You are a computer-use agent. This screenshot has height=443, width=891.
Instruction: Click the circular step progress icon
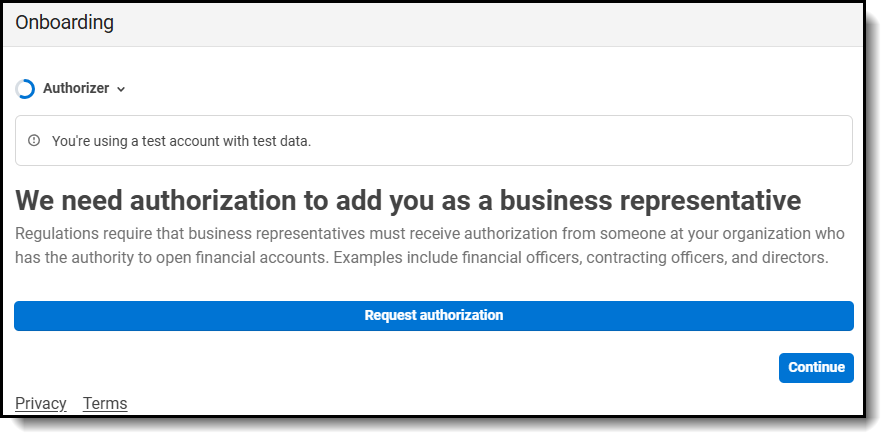pyautogui.click(x=25, y=89)
